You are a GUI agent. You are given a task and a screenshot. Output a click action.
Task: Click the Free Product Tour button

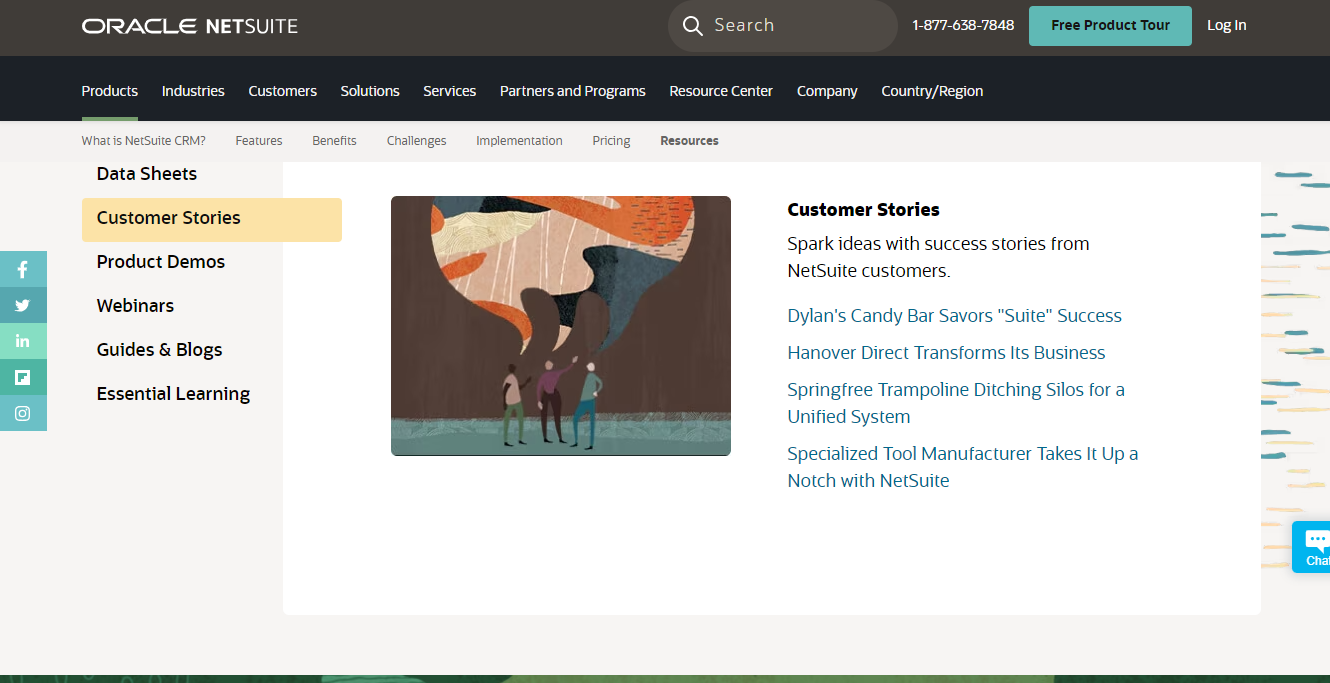click(1109, 26)
